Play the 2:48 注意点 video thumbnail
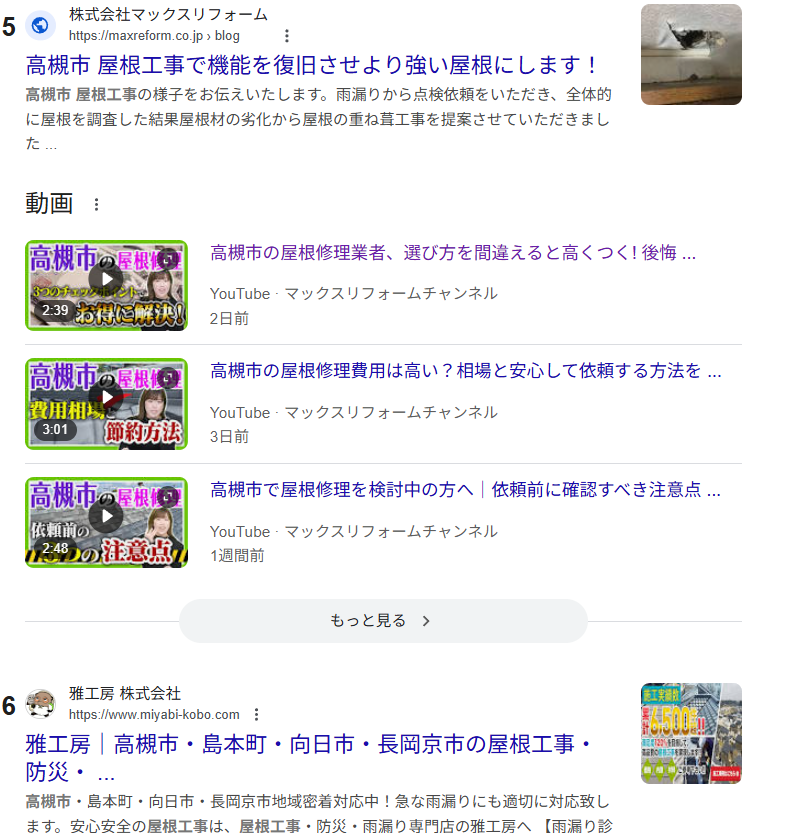Screen dimensions: 789x833 (106, 522)
